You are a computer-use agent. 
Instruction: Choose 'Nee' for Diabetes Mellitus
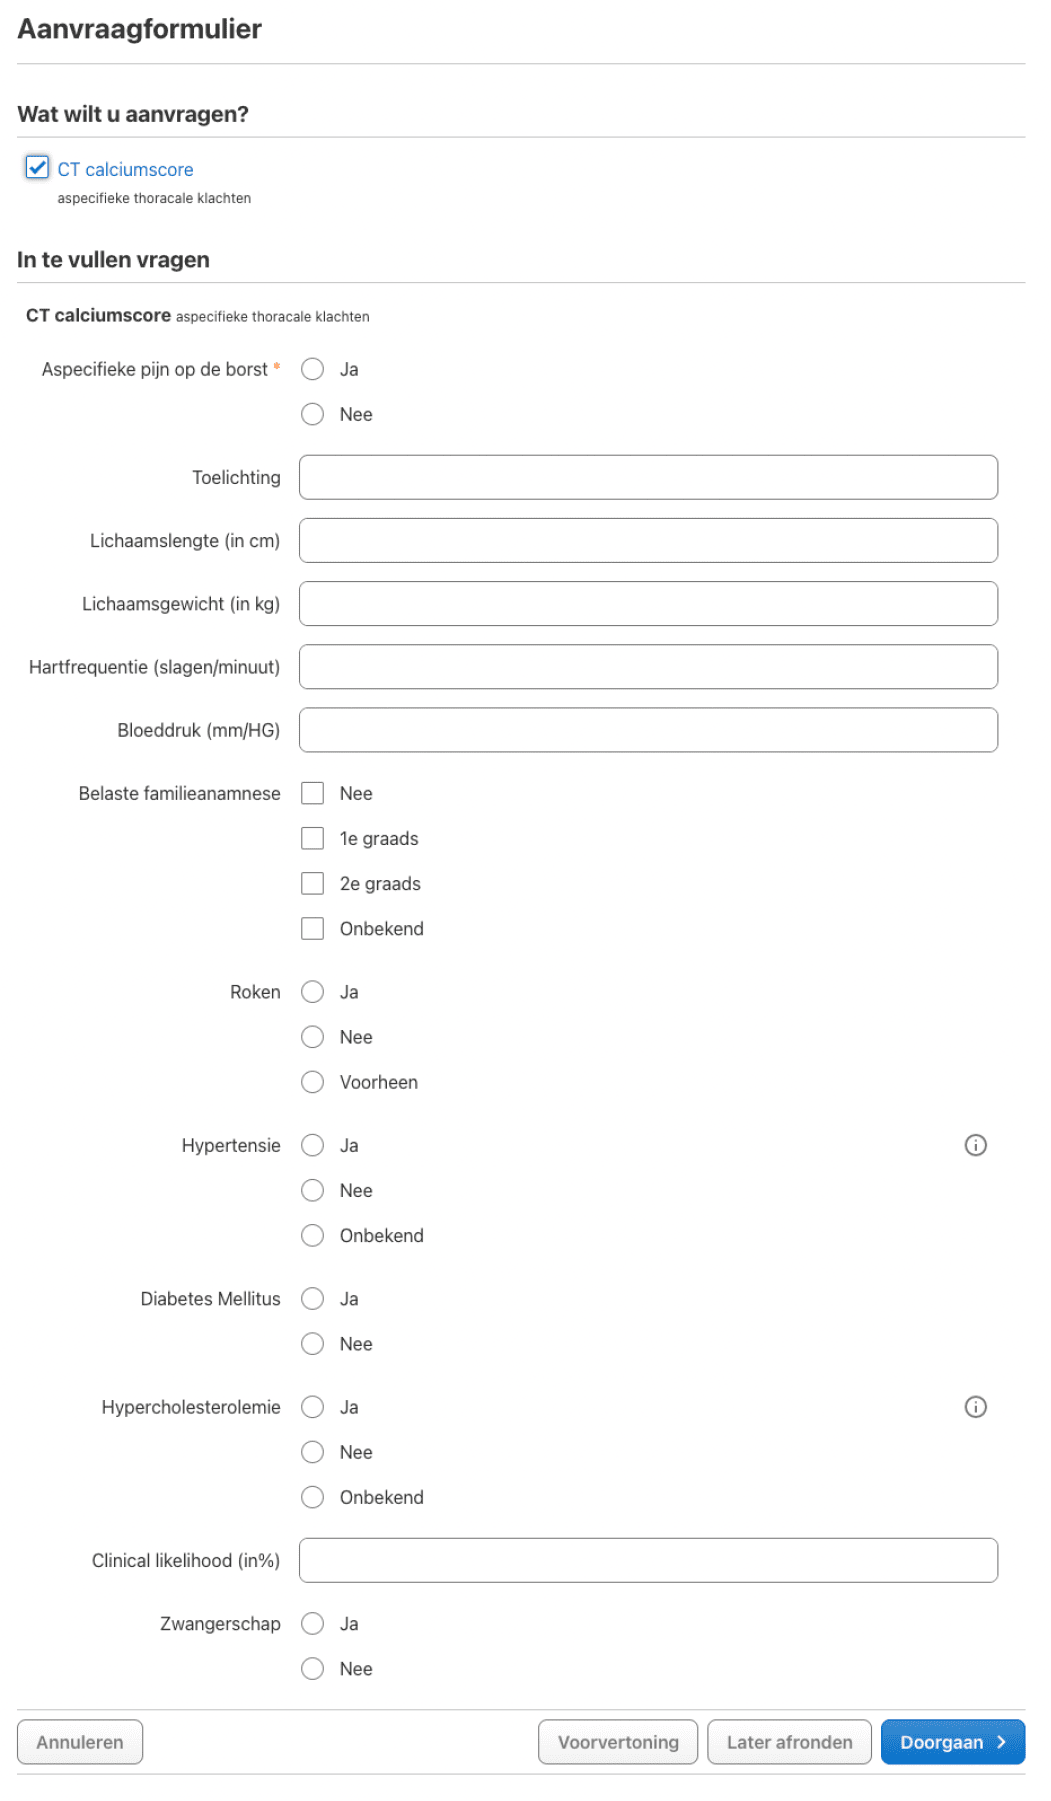[x=313, y=1343]
